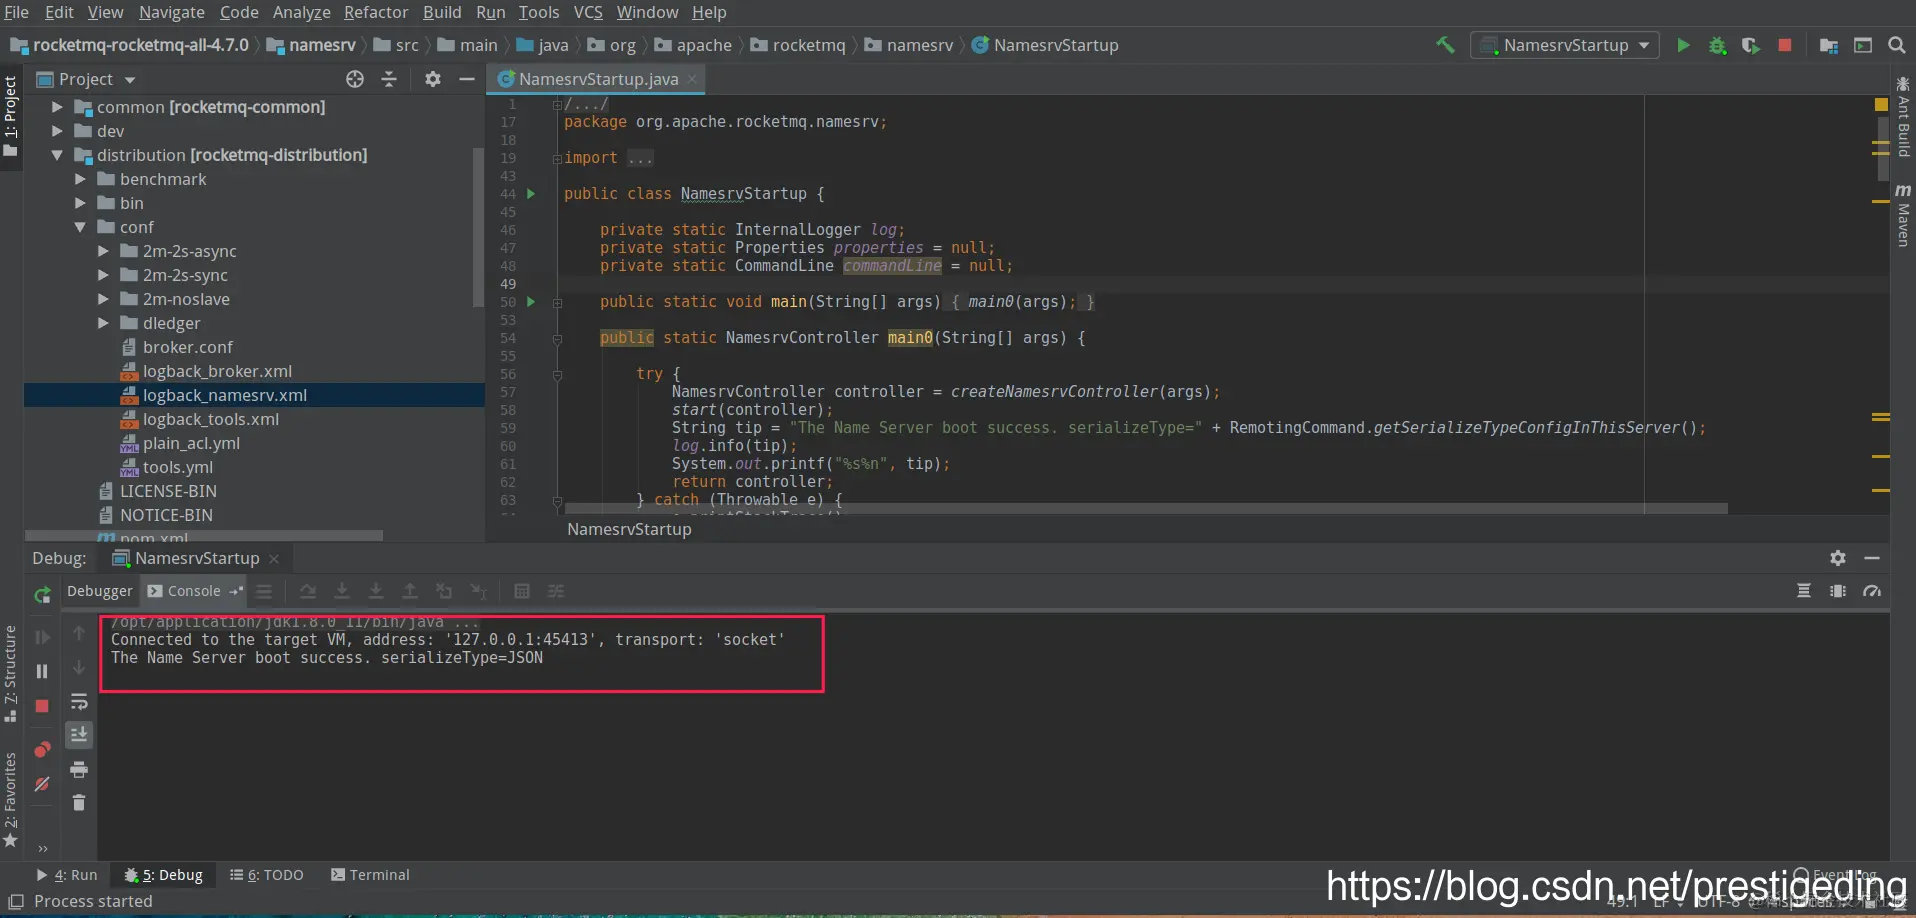Open Project panel settings gear
This screenshot has height=918, width=1916.
[432, 79]
